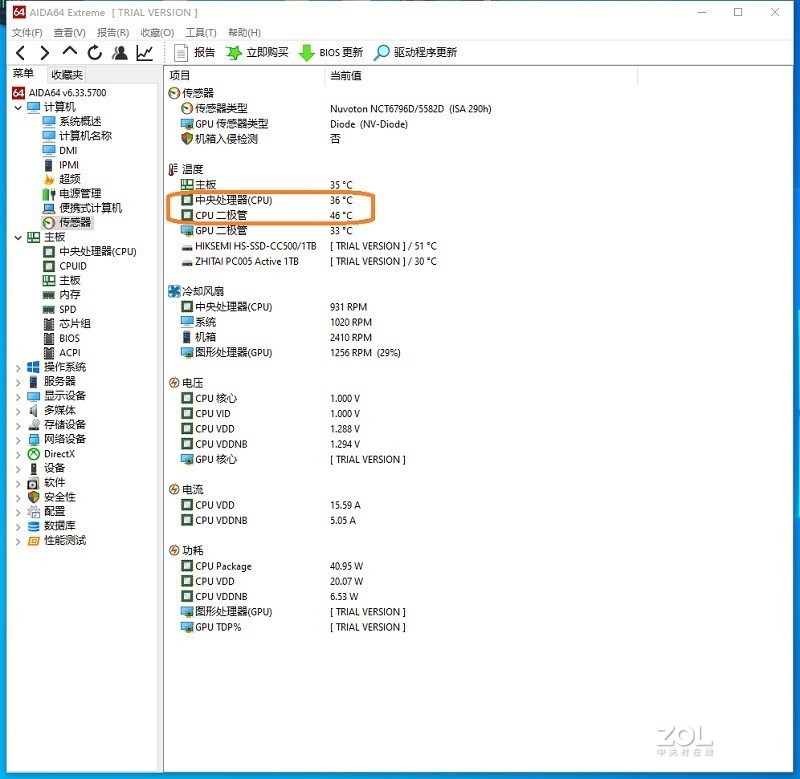This screenshot has height=779, width=800.
Task: Expand the 存储设备 tree node
Action: pyautogui.click(x=18, y=424)
